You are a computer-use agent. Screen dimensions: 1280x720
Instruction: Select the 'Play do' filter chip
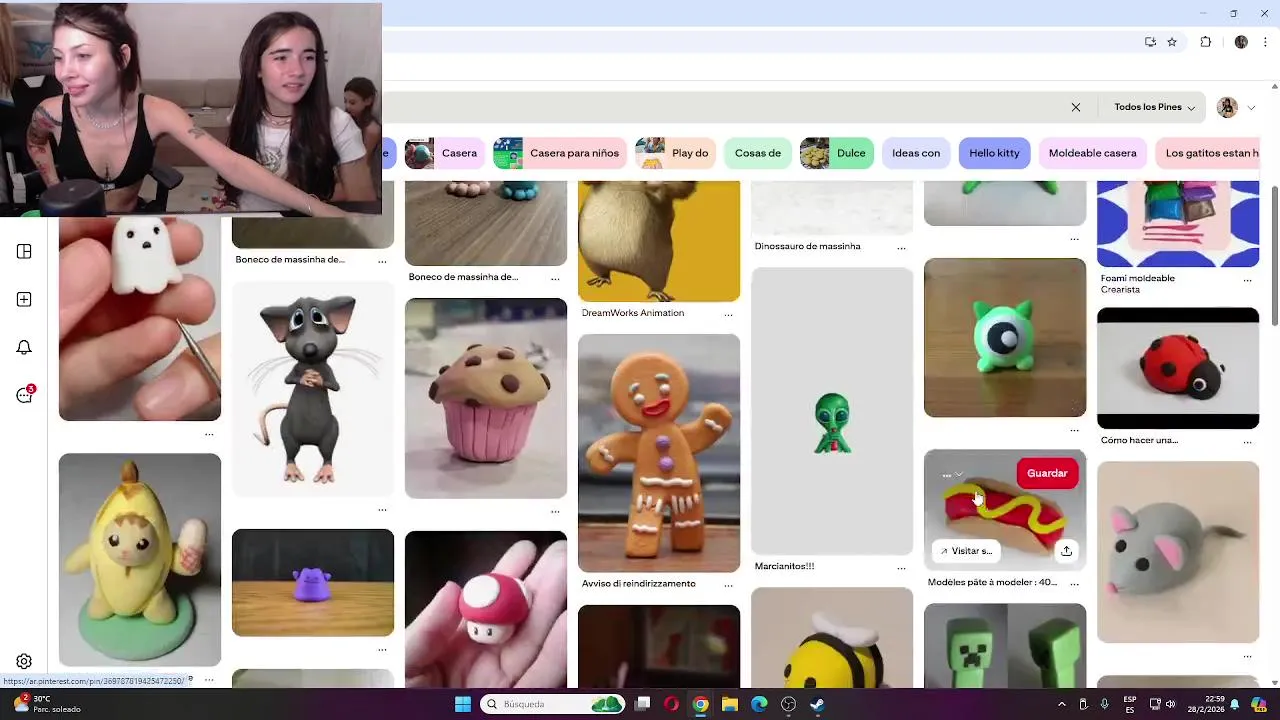pyautogui.click(x=676, y=153)
